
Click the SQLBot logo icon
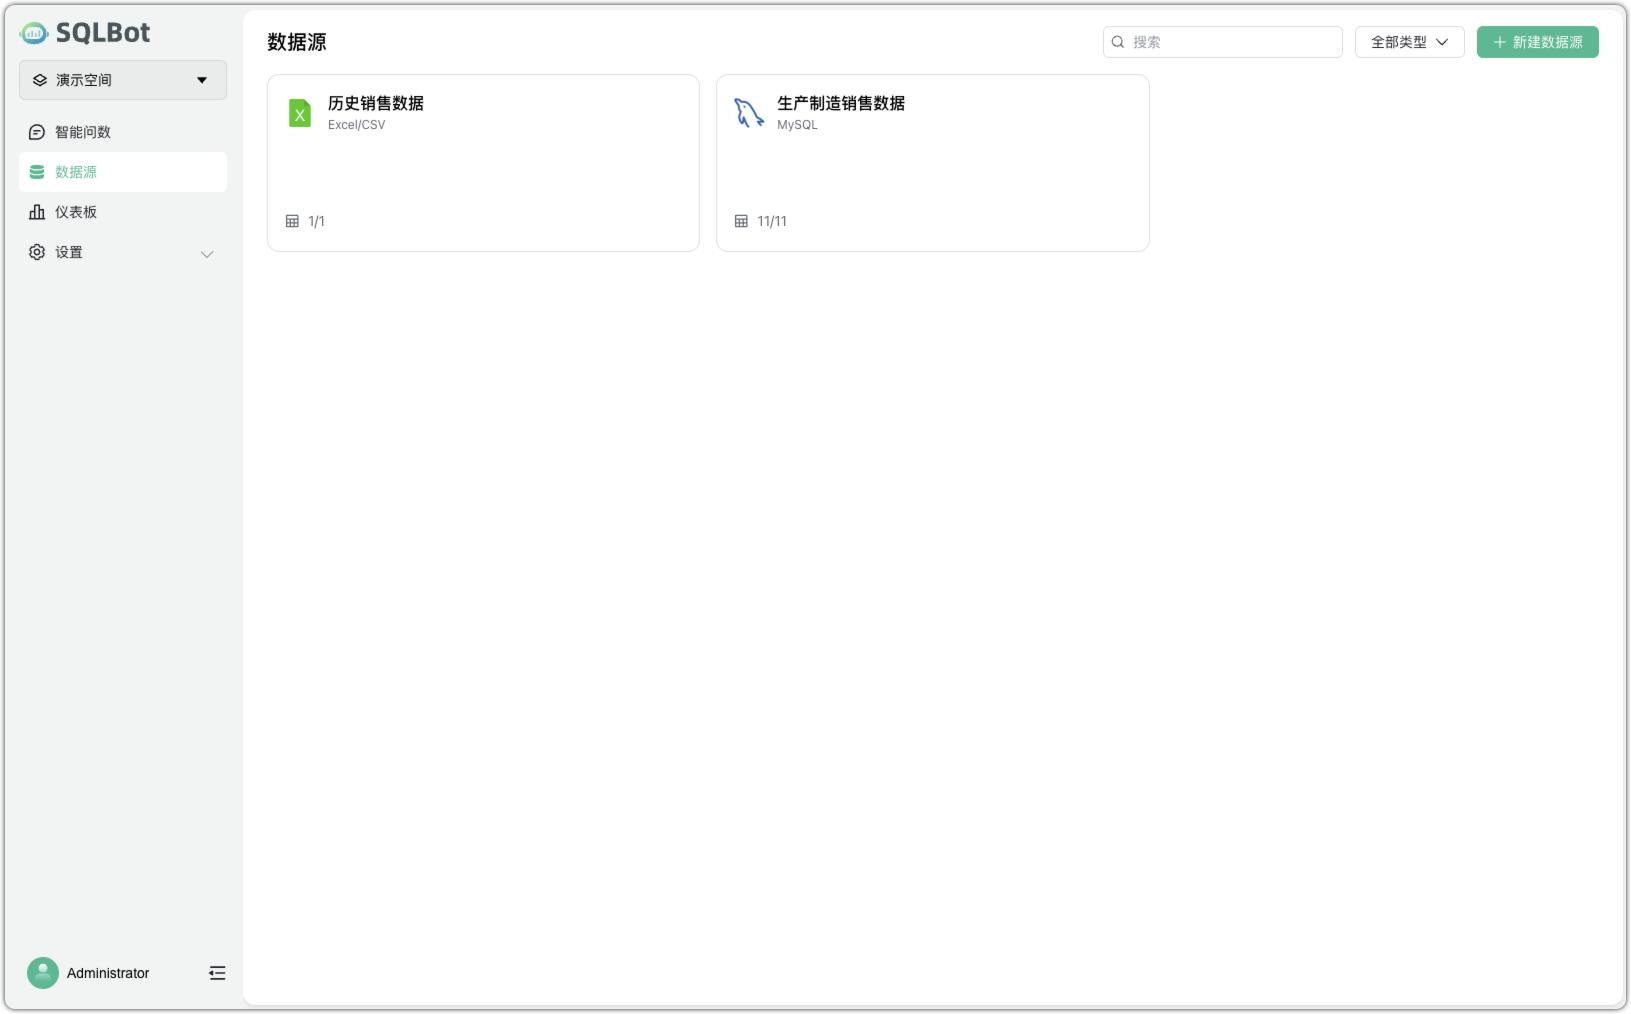coord(33,32)
